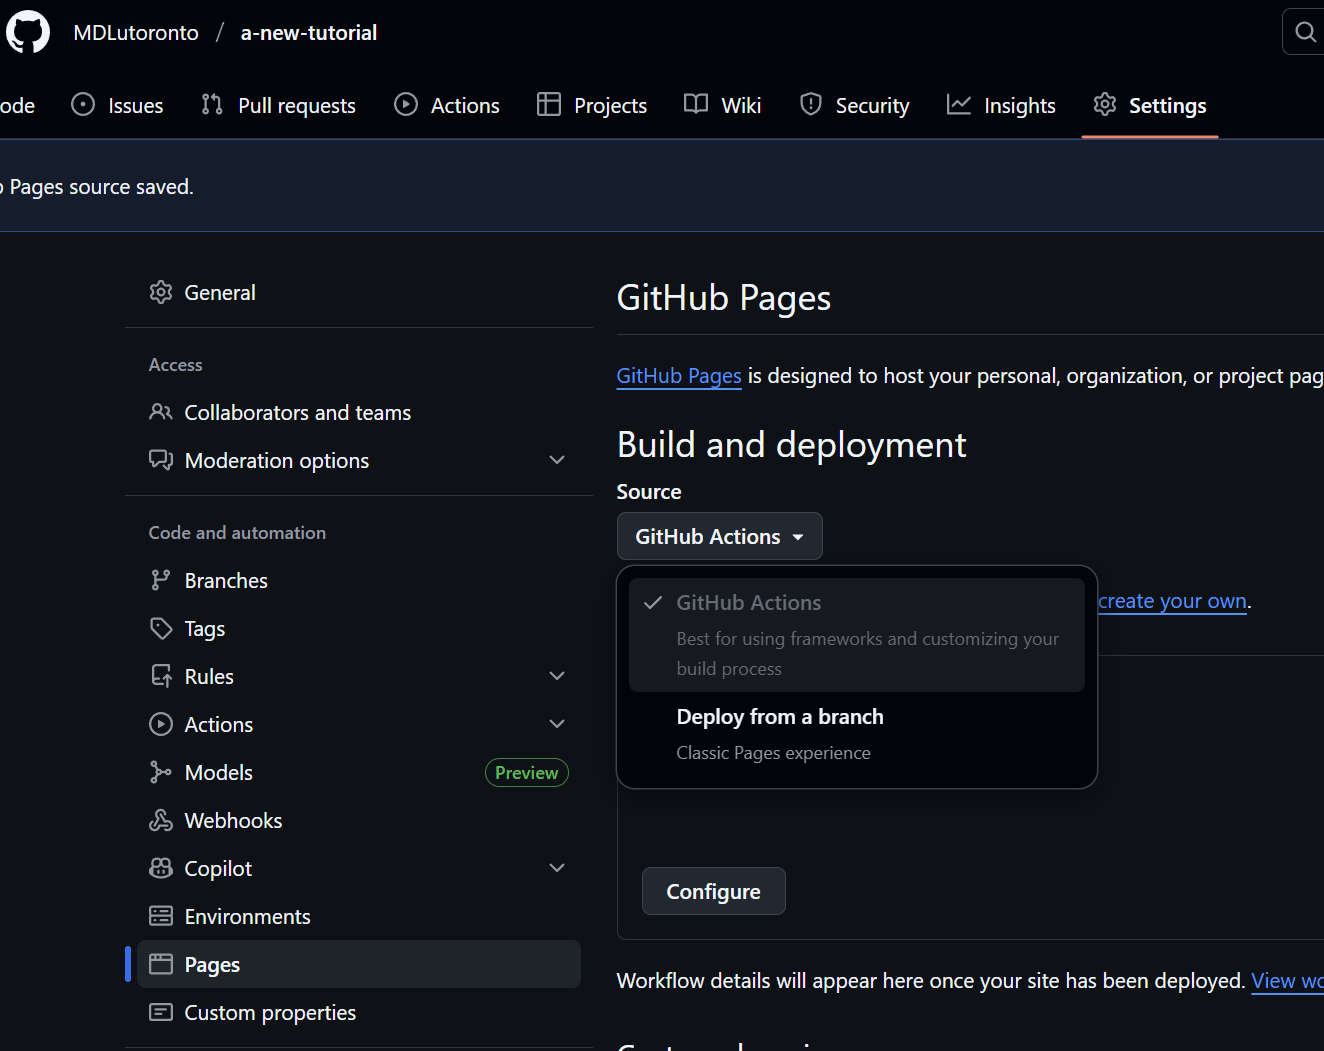This screenshot has width=1324, height=1051.
Task: Open the Projects tab
Action: (x=591, y=104)
